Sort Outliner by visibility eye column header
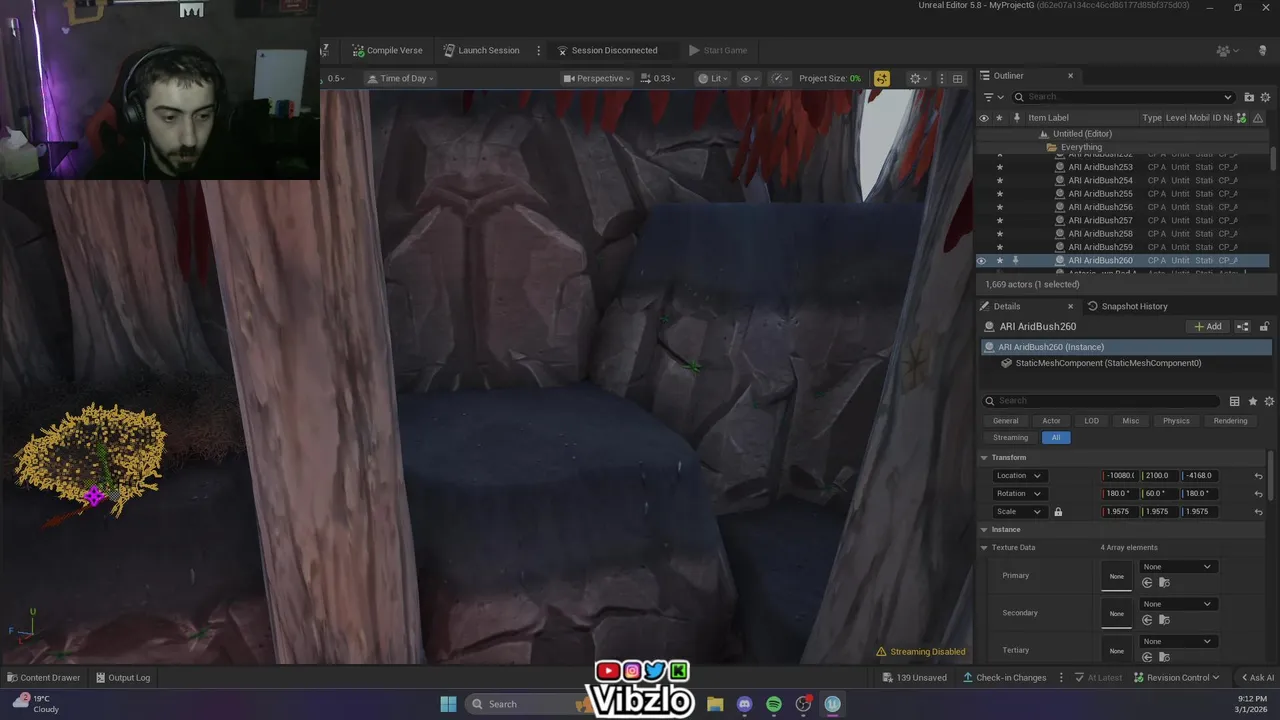The image size is (1280, 720). pyautogui.click(x=983, y=118)
